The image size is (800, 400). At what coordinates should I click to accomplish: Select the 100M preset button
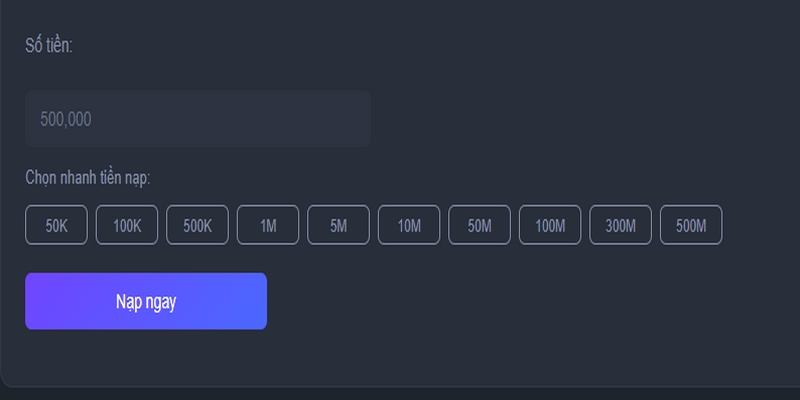point(550,225)
